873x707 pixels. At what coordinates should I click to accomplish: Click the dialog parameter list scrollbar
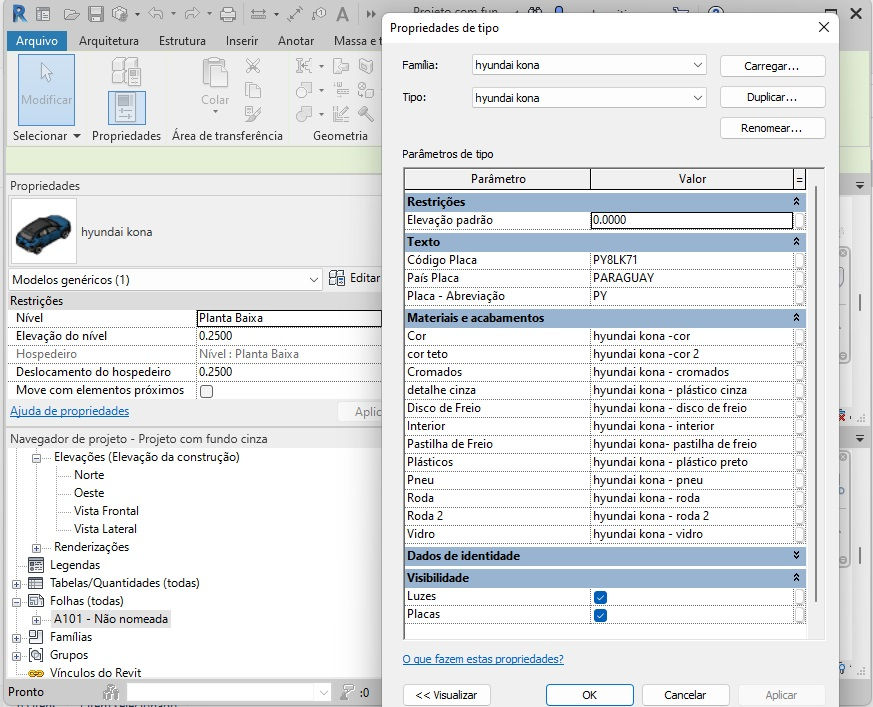coord(816,394)
